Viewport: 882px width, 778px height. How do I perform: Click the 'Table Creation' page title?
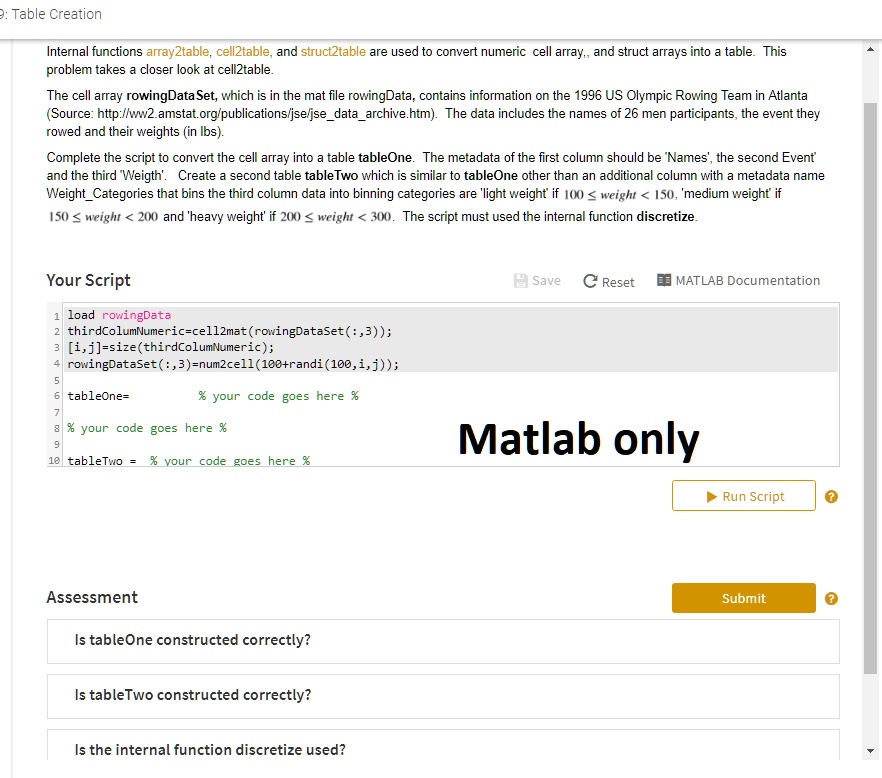point(56,14)
